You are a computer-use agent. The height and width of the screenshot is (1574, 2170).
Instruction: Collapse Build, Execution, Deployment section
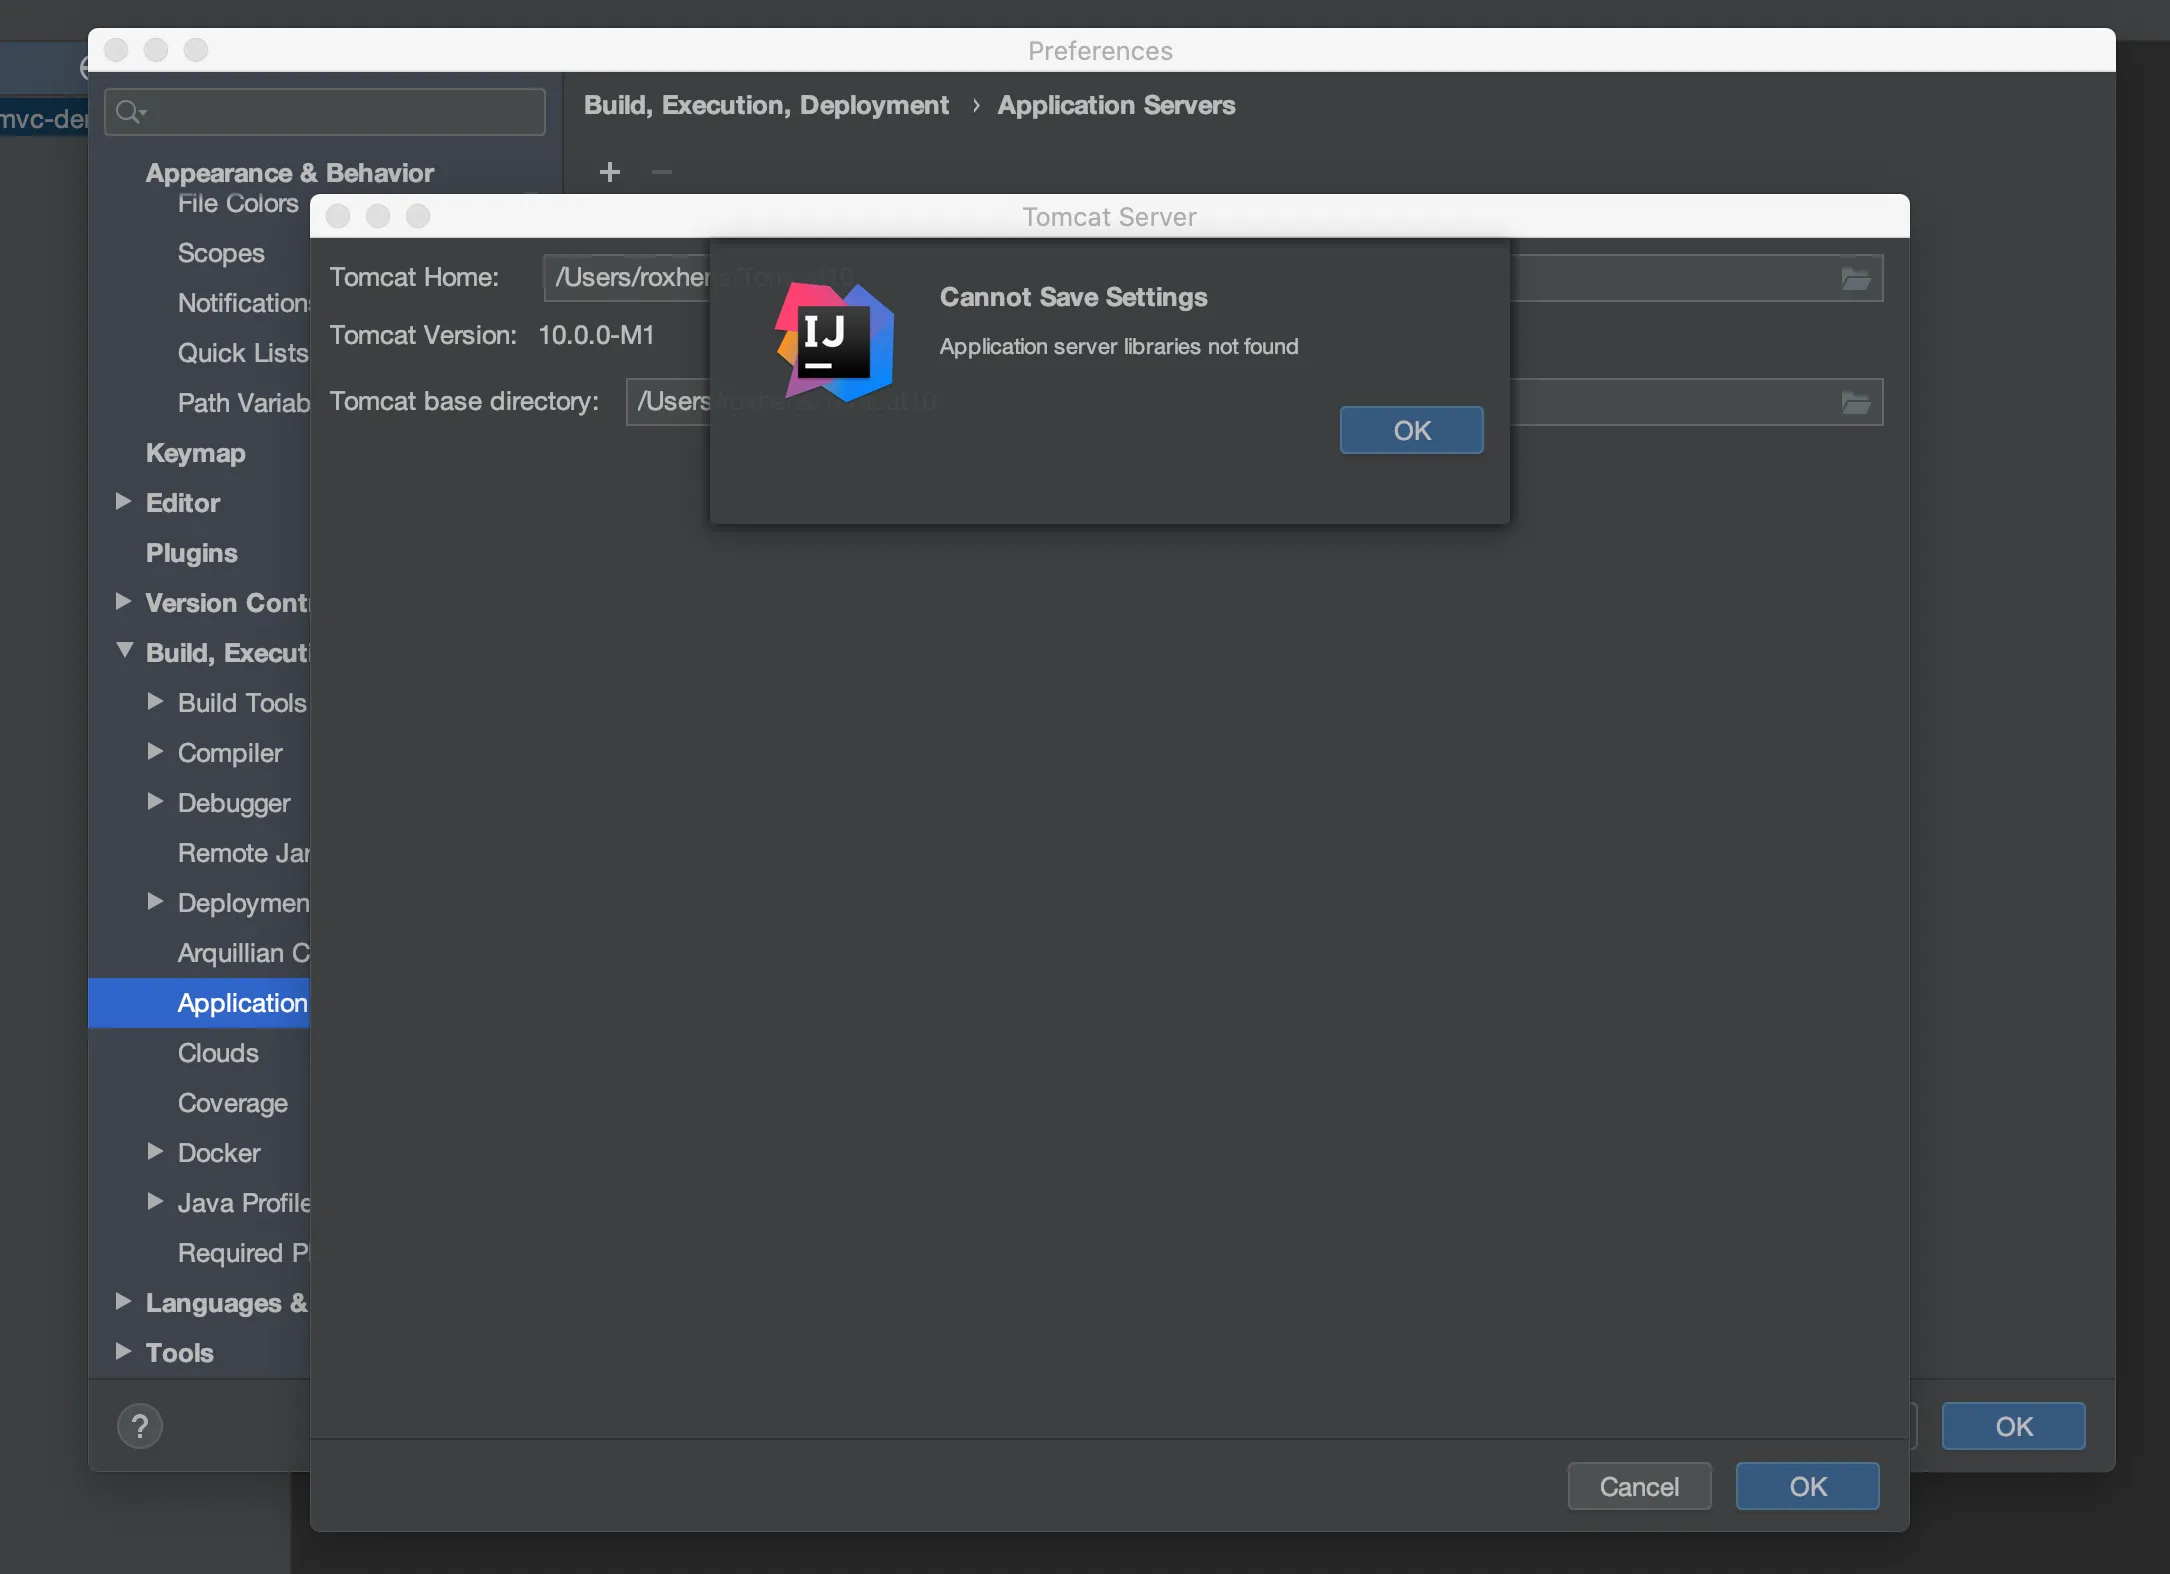point(124,651)
